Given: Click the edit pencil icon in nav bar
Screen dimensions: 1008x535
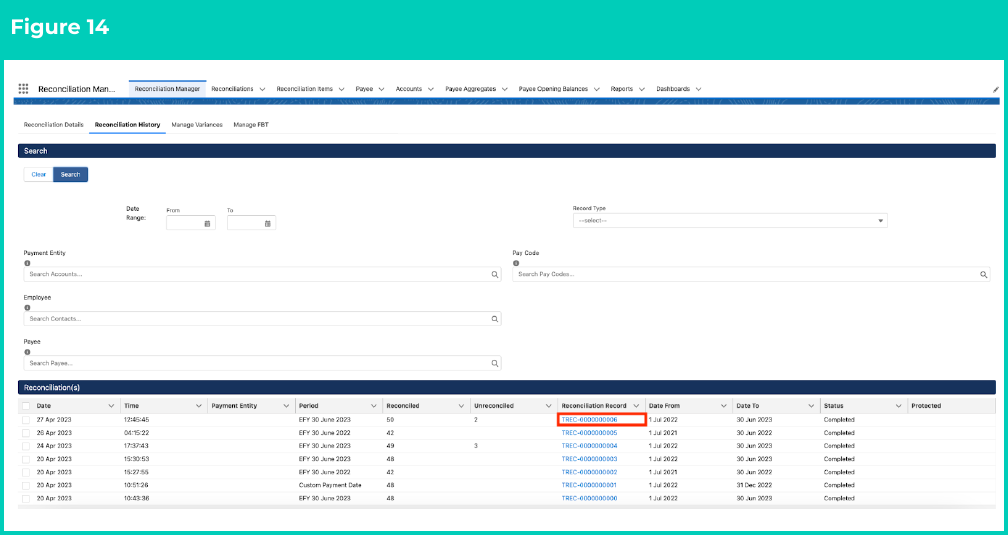Looking at the screenshot, I should pos(996,89).
